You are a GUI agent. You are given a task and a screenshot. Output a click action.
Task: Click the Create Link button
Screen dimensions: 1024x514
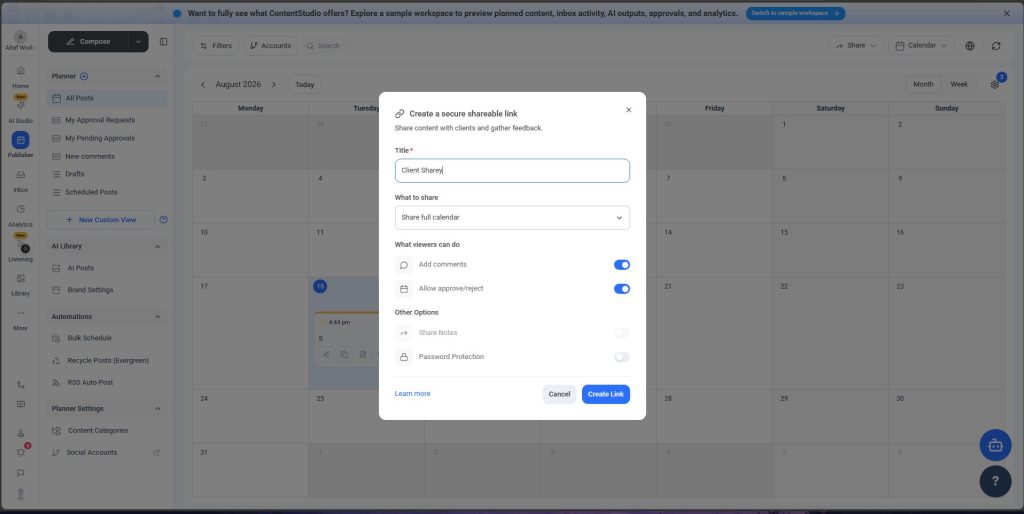tap(605, 394)
